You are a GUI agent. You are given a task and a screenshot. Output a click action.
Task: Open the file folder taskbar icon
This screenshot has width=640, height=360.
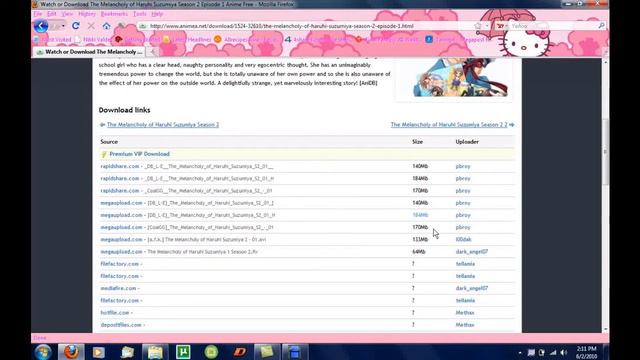[155, 352]
